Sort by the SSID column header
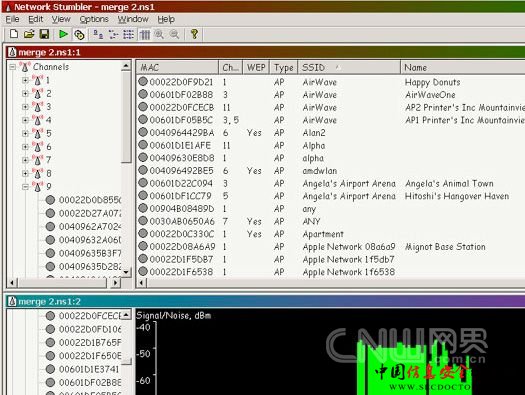Image resolution: width=525 pixels, height=395 pixels. (x=349, y=67)
